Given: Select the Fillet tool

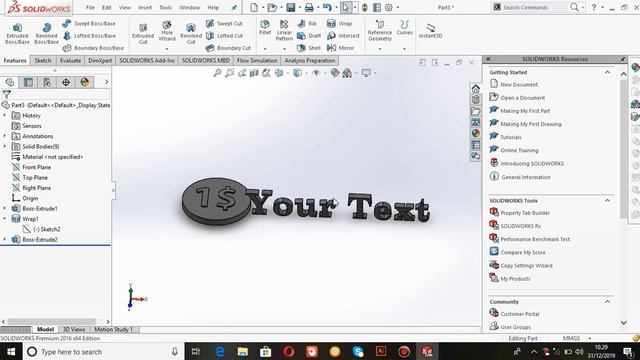Looking at the screenshot, I should [265, 27].
